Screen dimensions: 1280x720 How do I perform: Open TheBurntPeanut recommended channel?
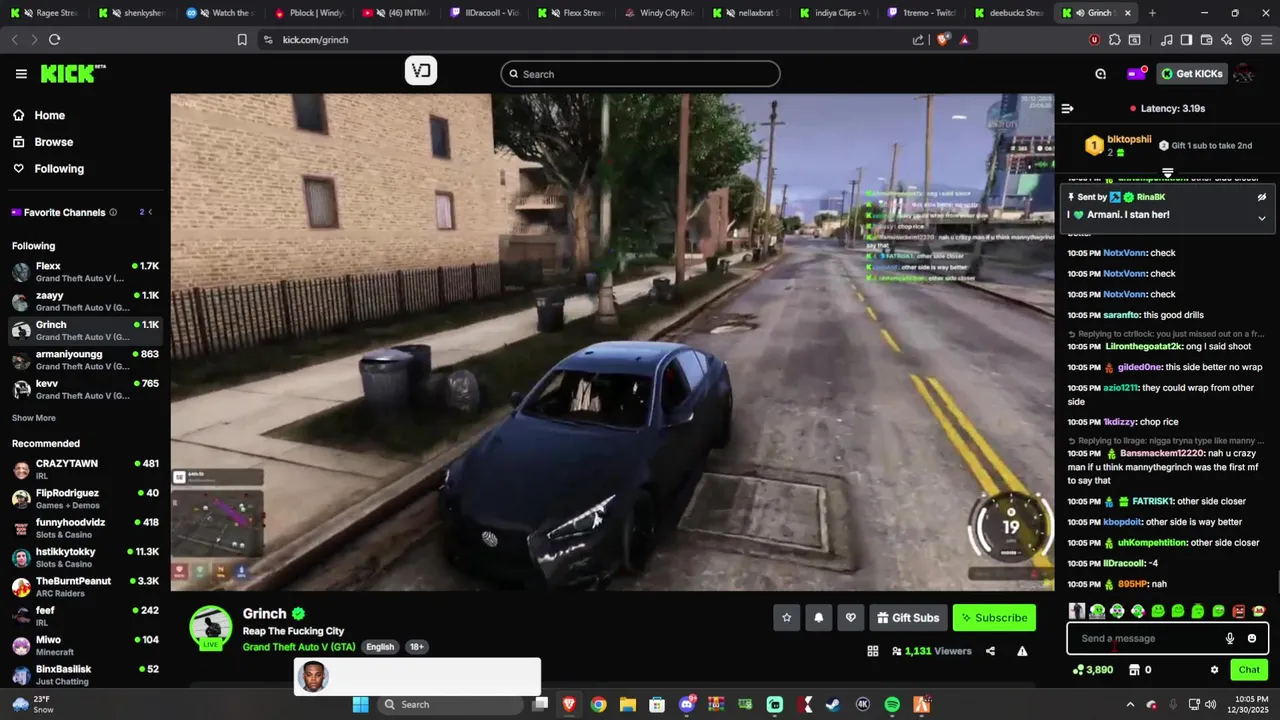tap(85, 587)
